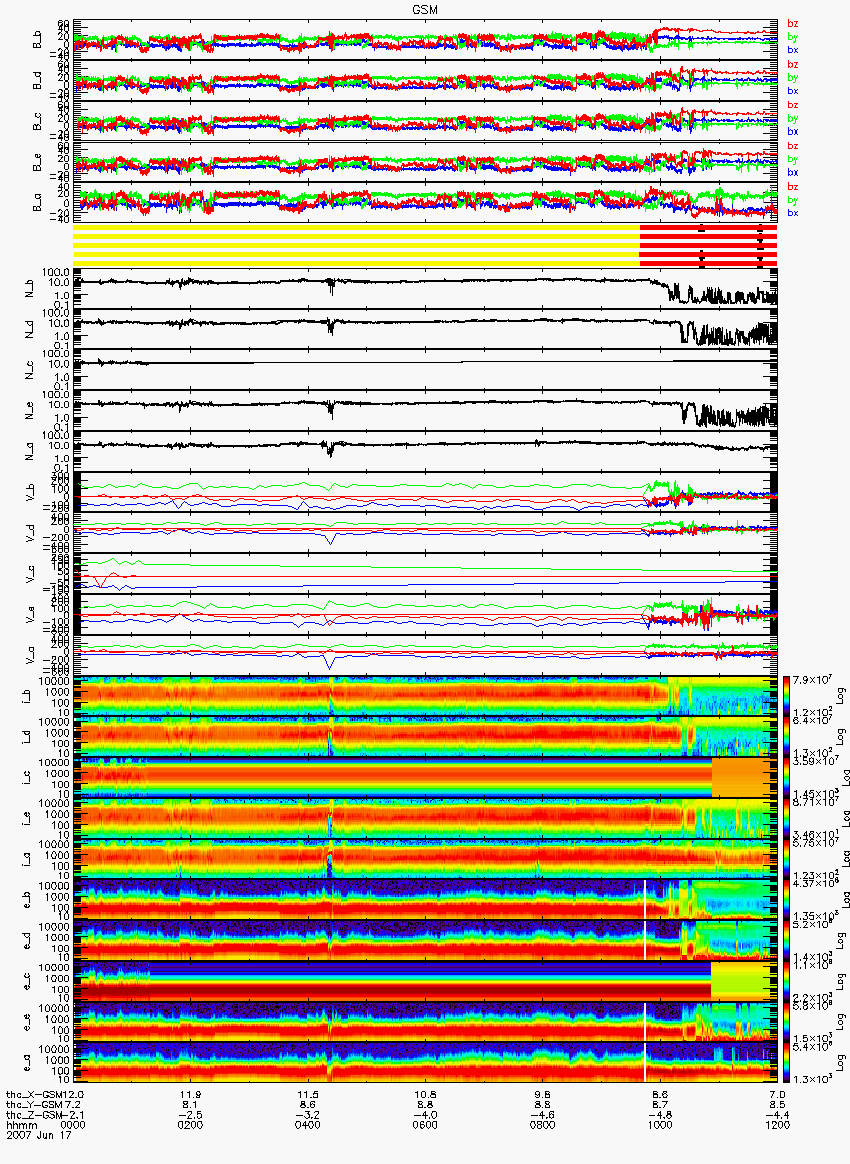Viewport: 850px width, 1164px height.
Task: Click the e_c spectrogram axis label
Action: coord(27,981)
